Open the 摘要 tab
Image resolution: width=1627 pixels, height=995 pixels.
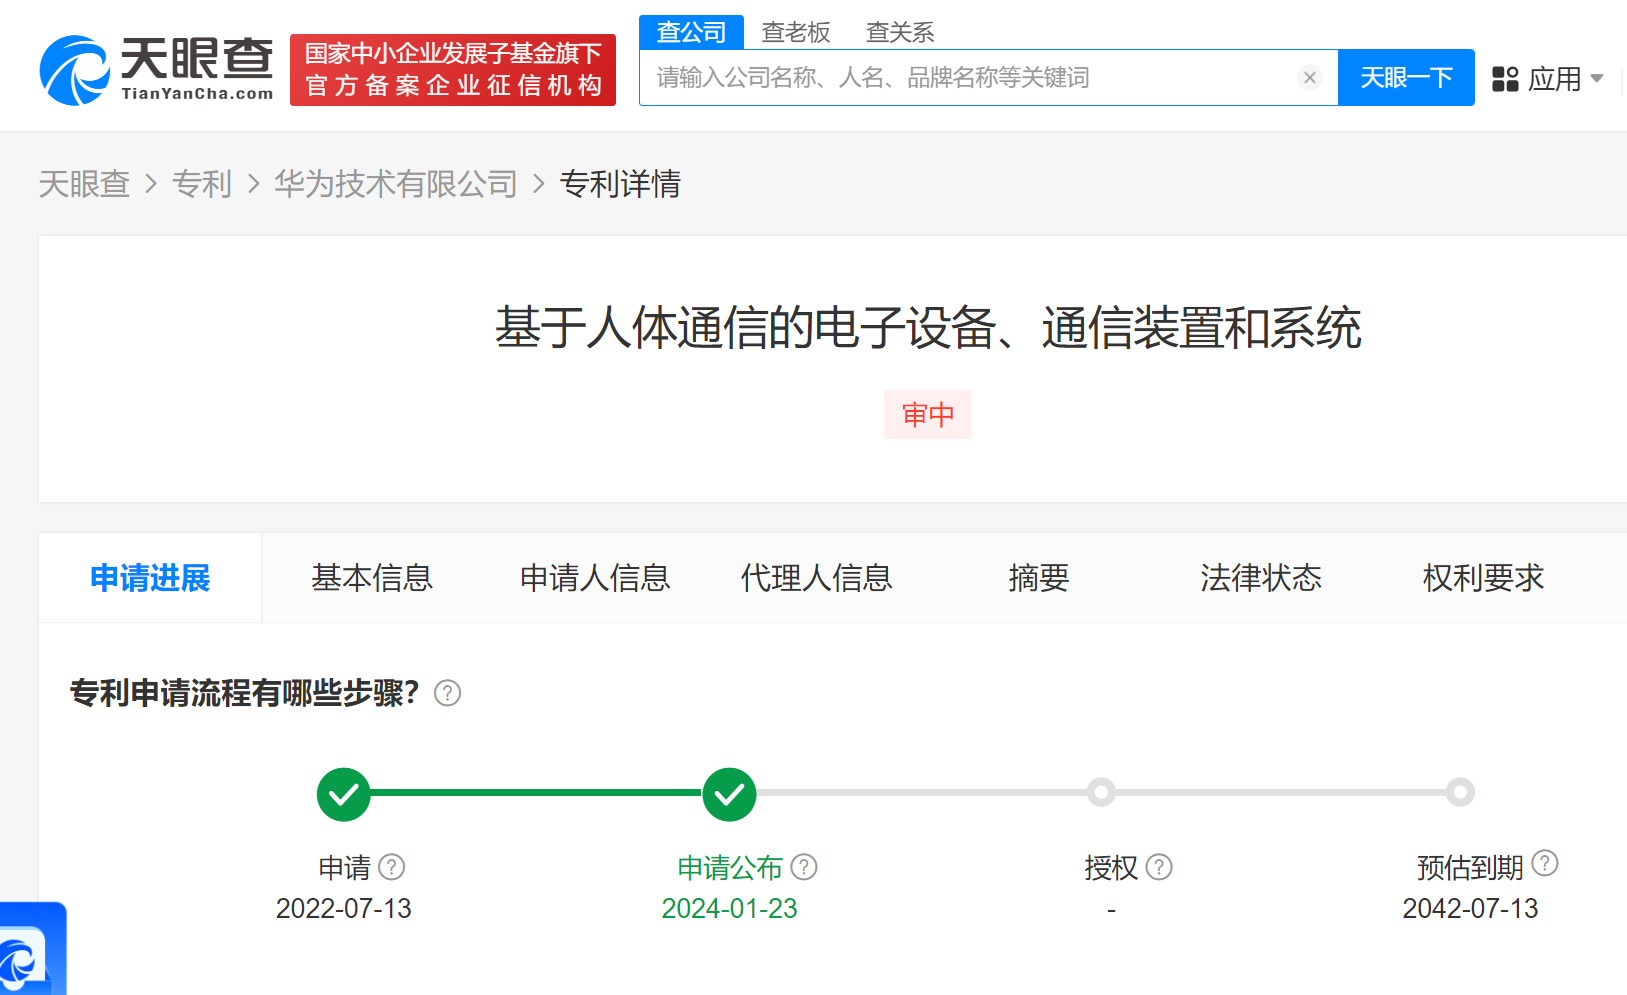point(1039,578)
